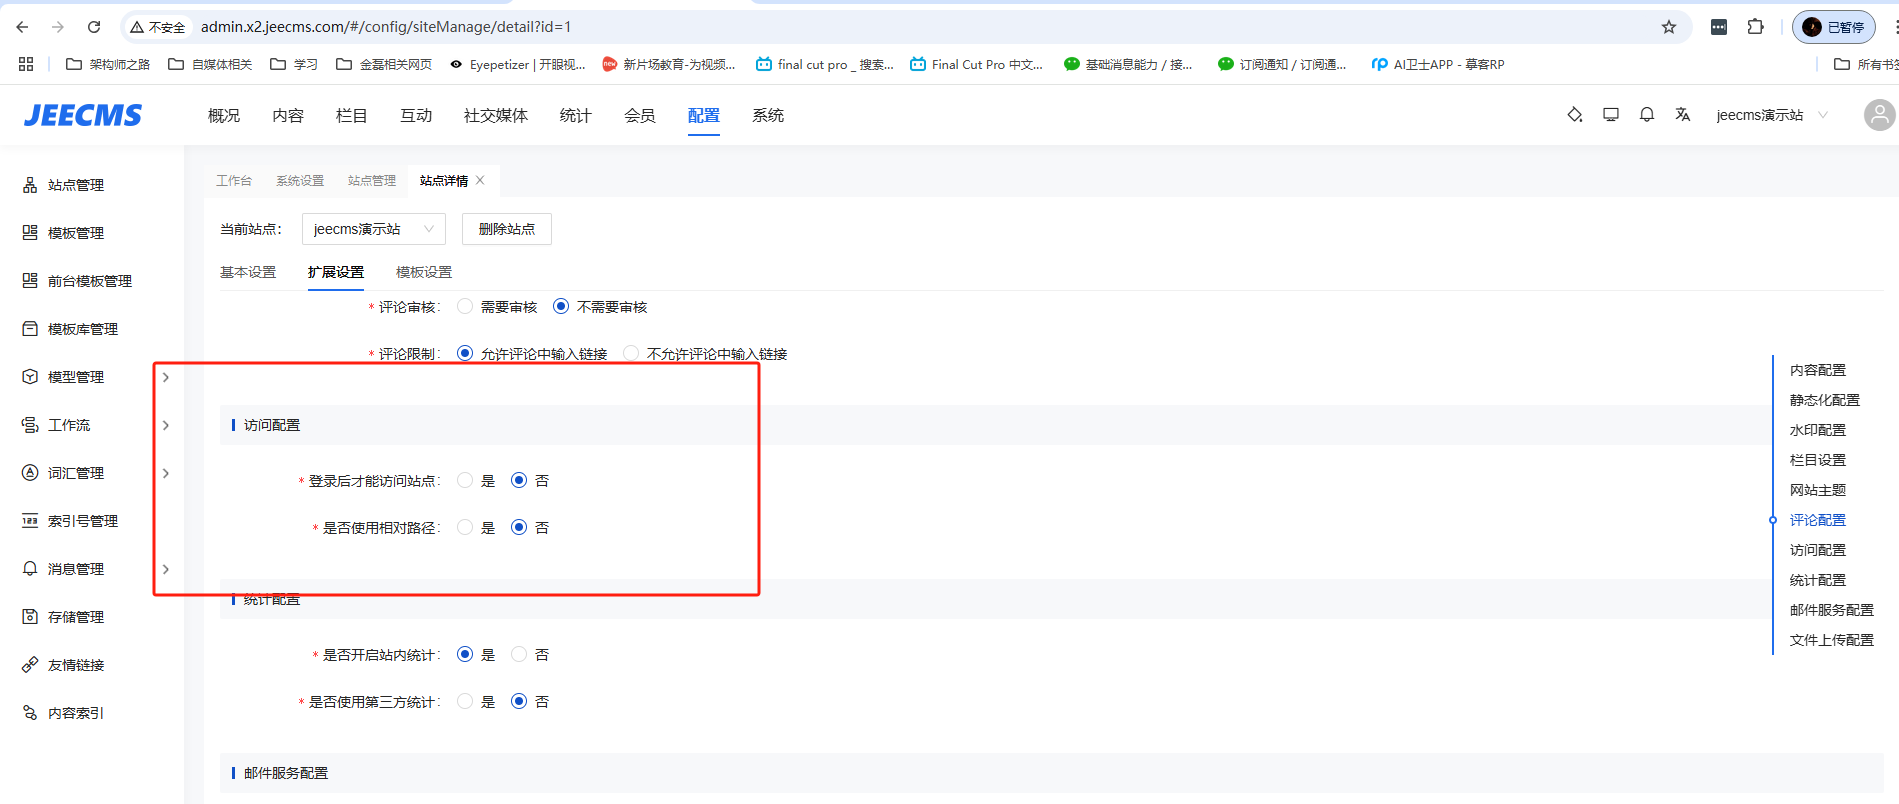Image resolution: width=1899 pixels, height=804 pixels.
Task: Open the user avatar icon
Action: coord(1880,115)
